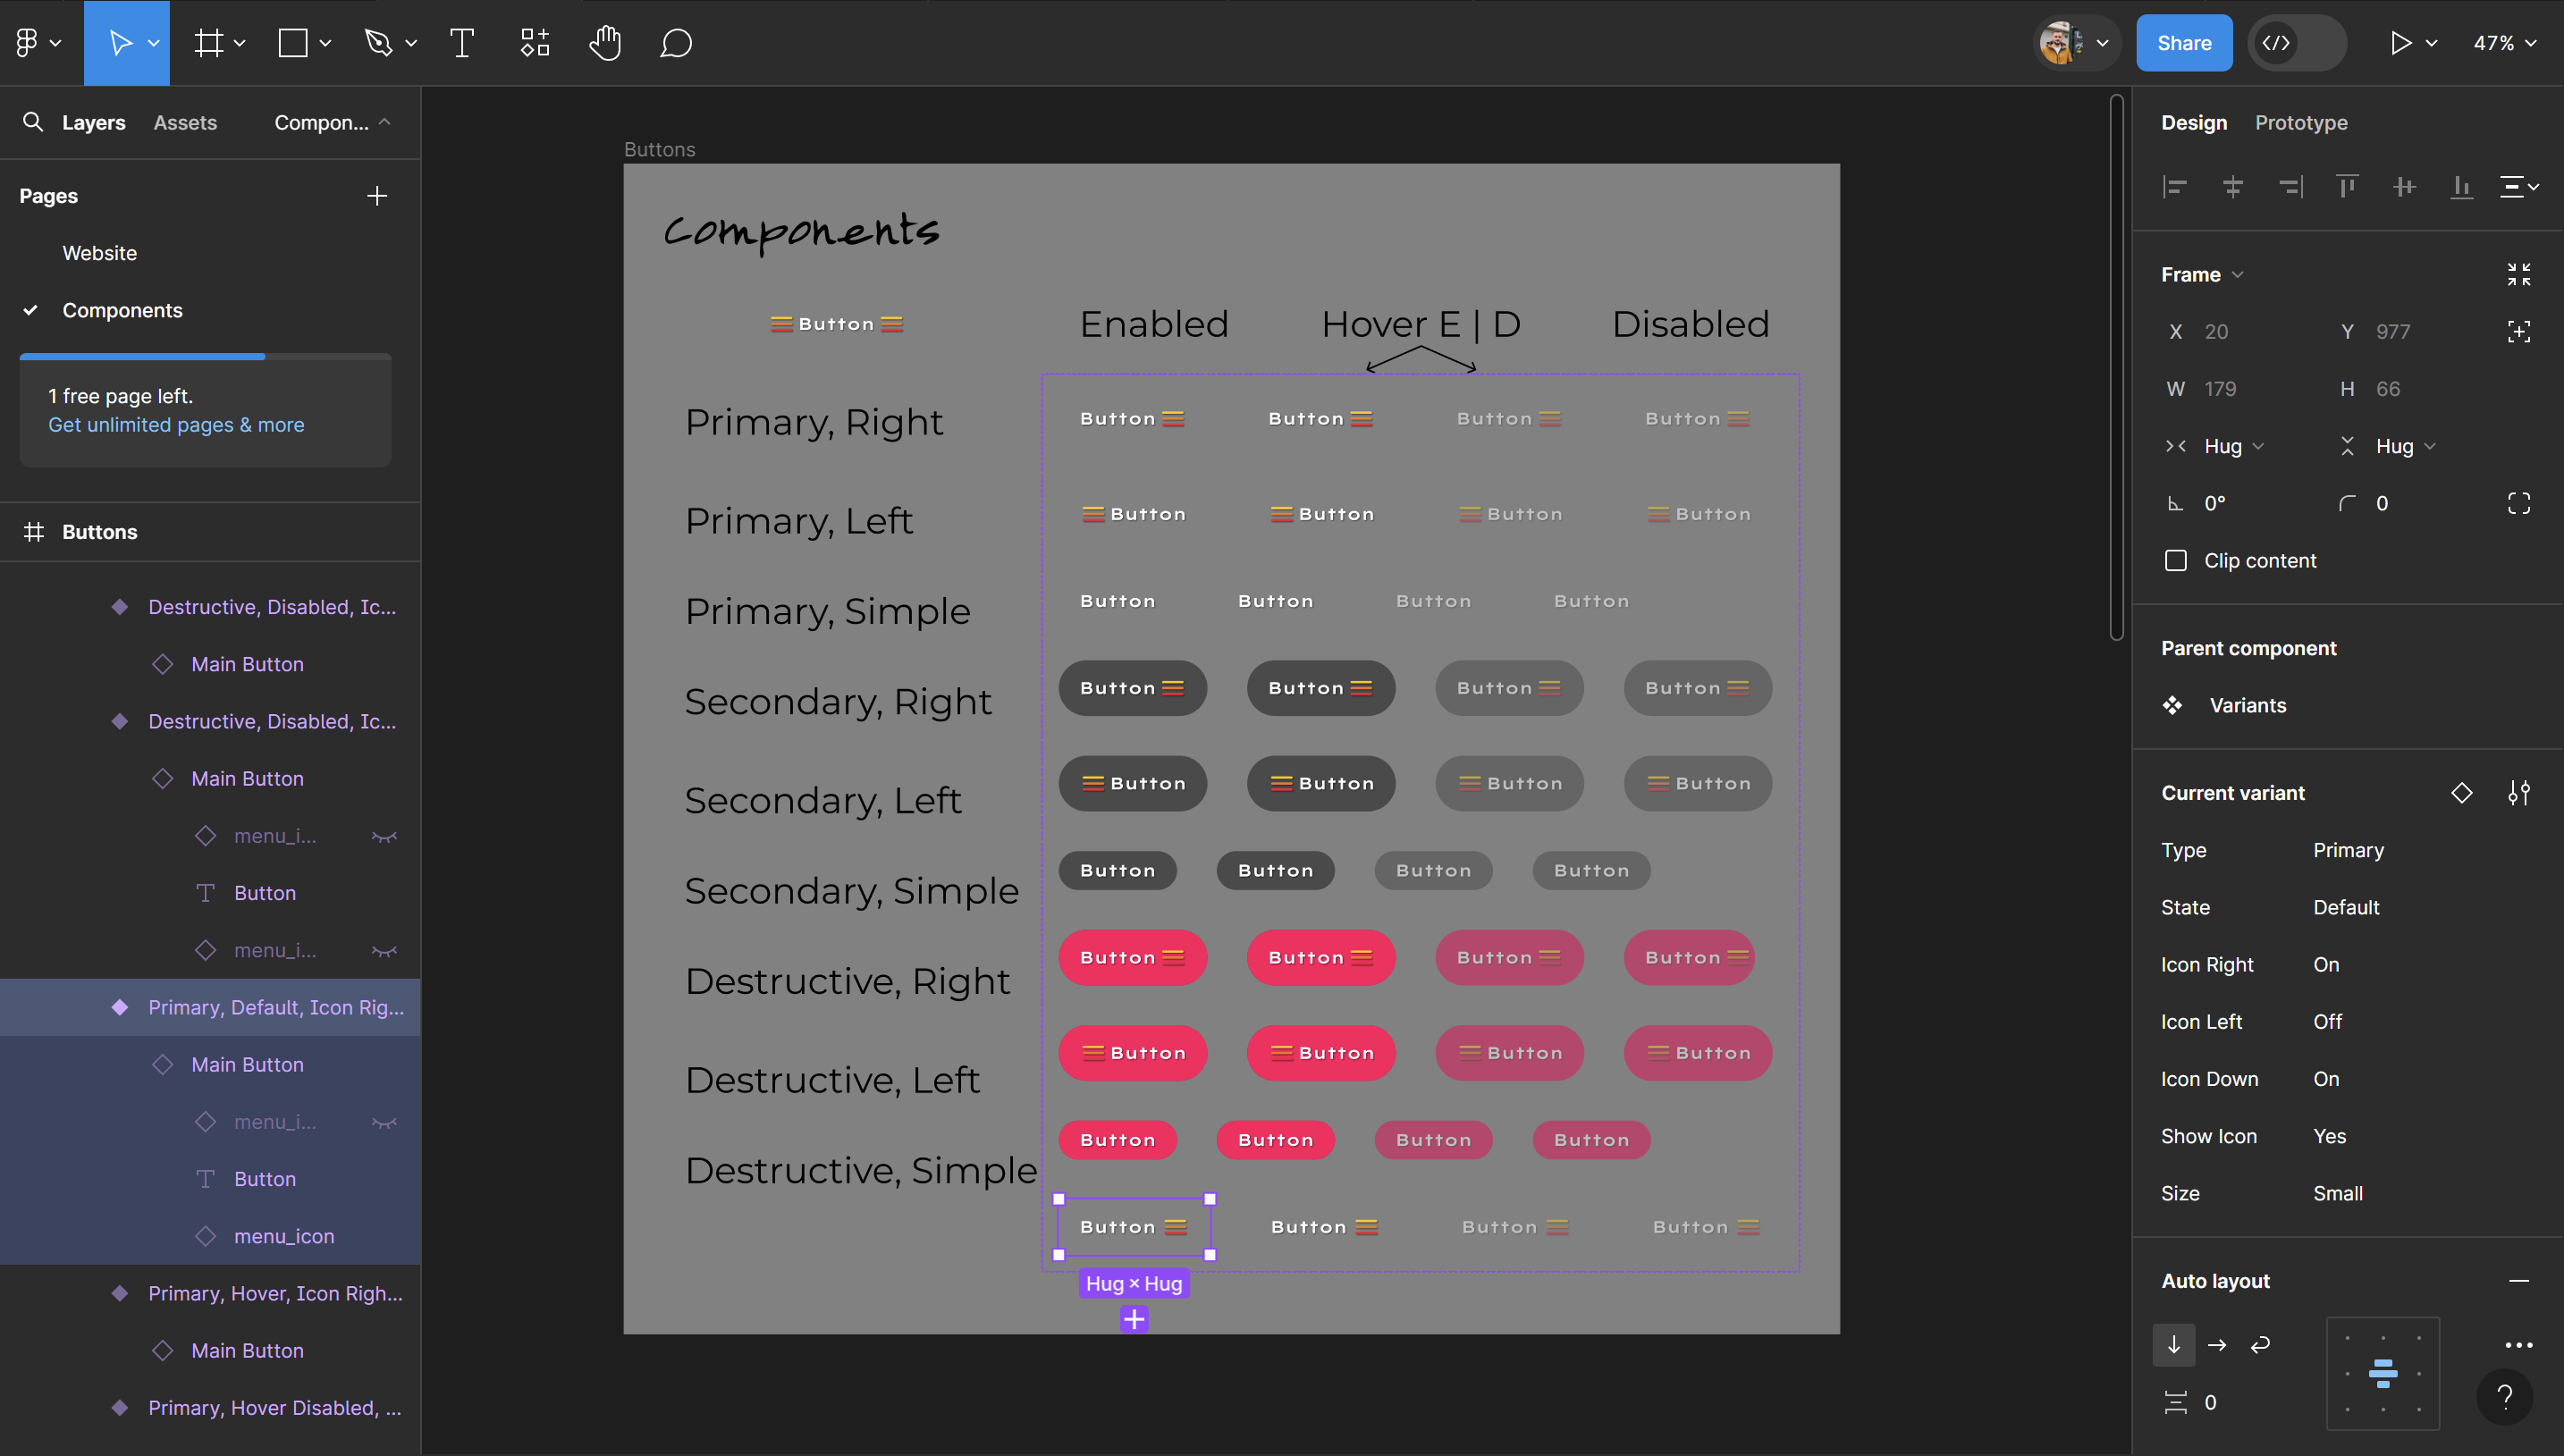Click Get unlimited pages link
This screenshot has height=1456, width=2564.
176,423
